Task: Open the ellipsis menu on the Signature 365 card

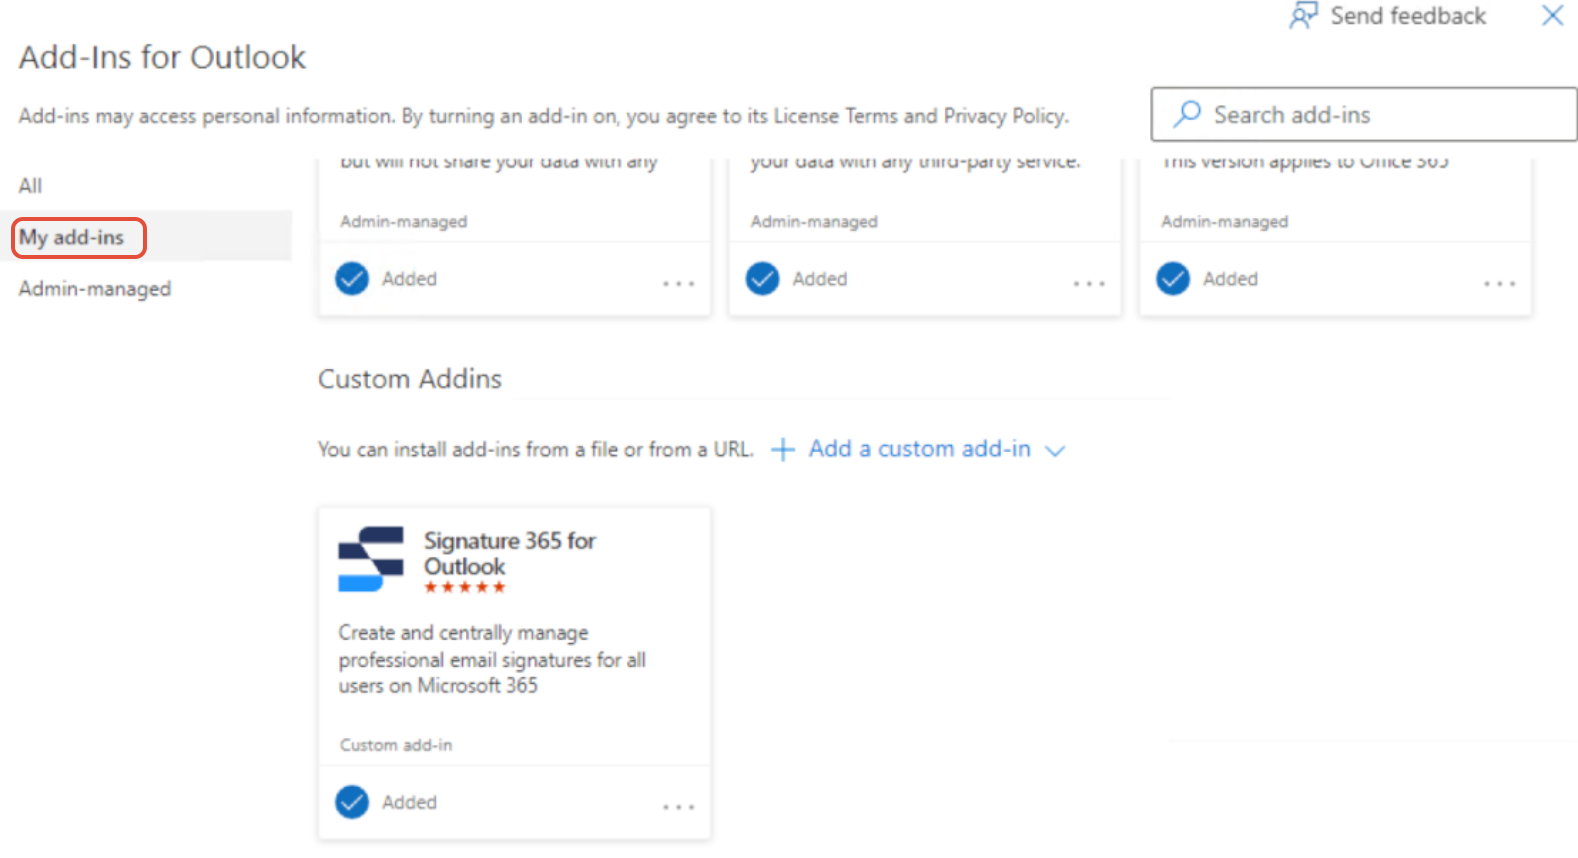Action: [678, 806]
